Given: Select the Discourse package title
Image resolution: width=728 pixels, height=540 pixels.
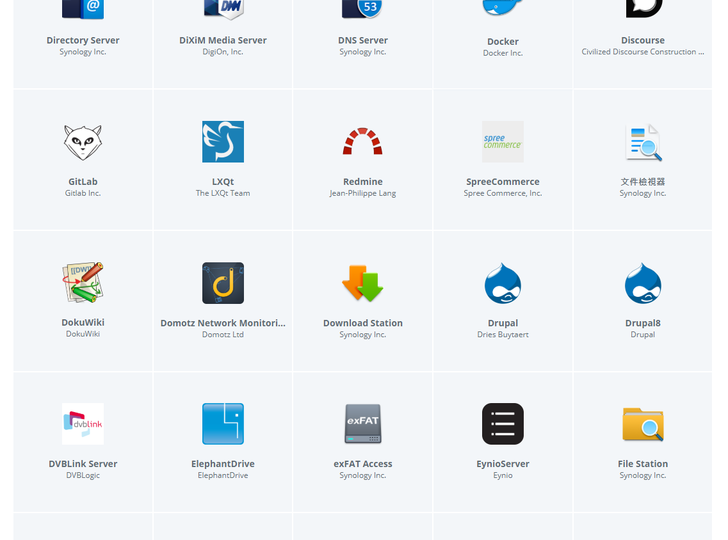Looking at the screenshot, I should click(x=643, y=41).
